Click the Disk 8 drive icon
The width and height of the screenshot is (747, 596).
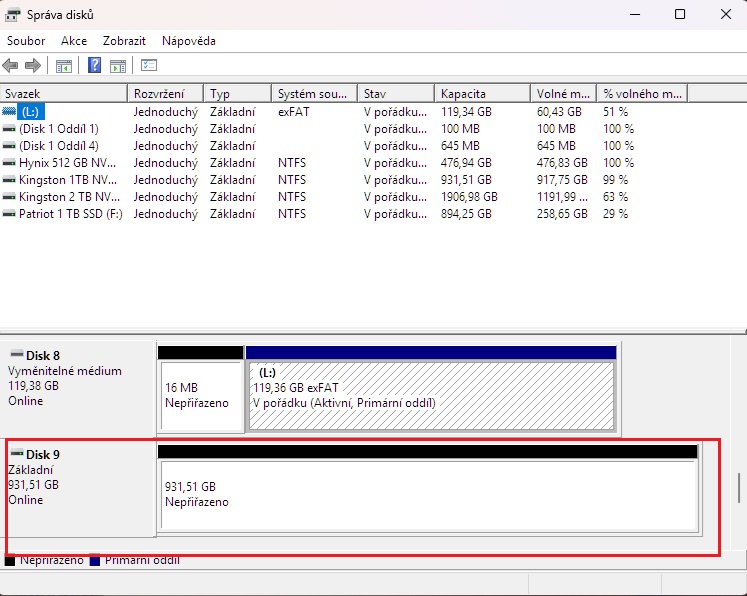pos(17,354)
